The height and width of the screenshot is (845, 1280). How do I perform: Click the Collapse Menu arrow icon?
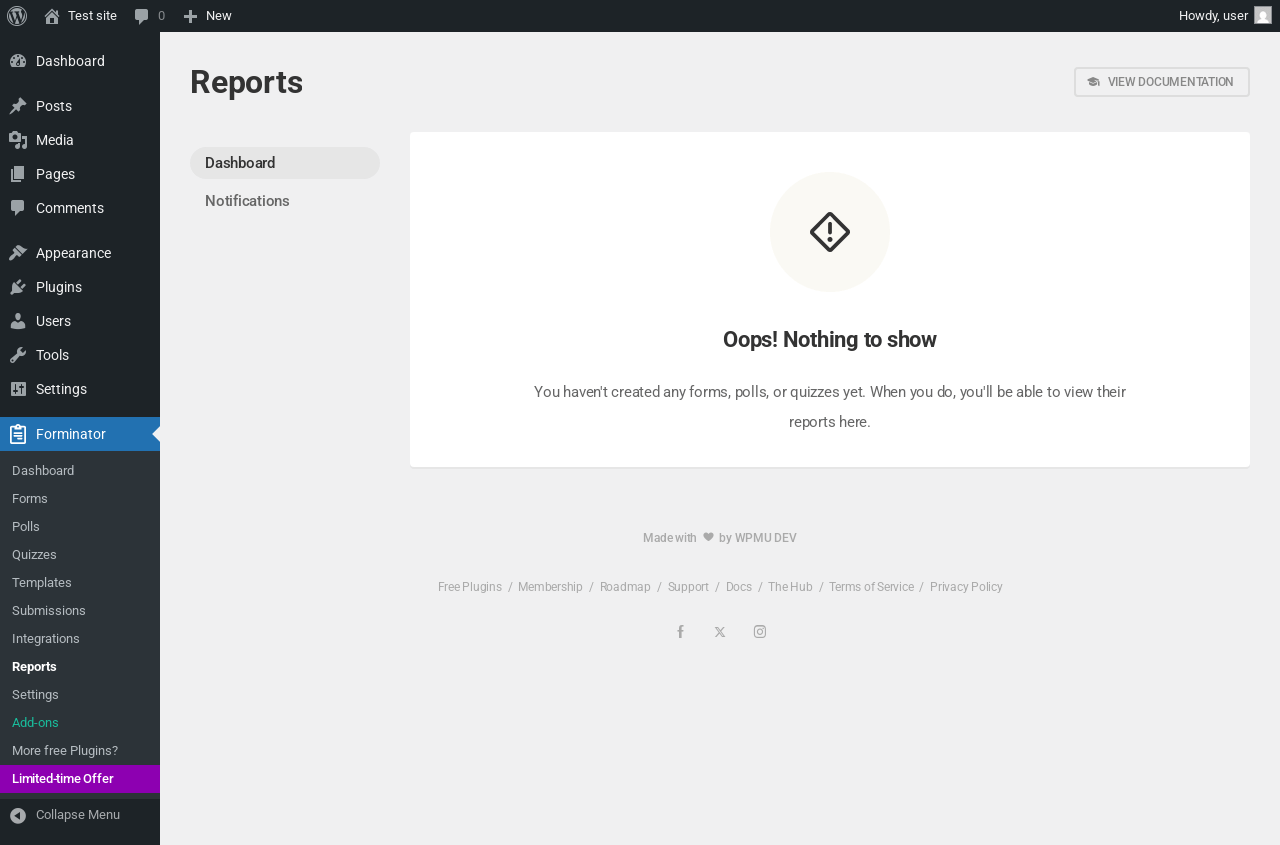(x=18, y=815)
